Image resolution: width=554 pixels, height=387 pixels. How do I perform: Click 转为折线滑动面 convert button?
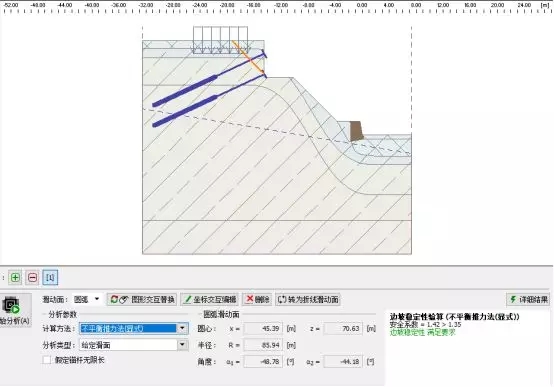[308, 299]
